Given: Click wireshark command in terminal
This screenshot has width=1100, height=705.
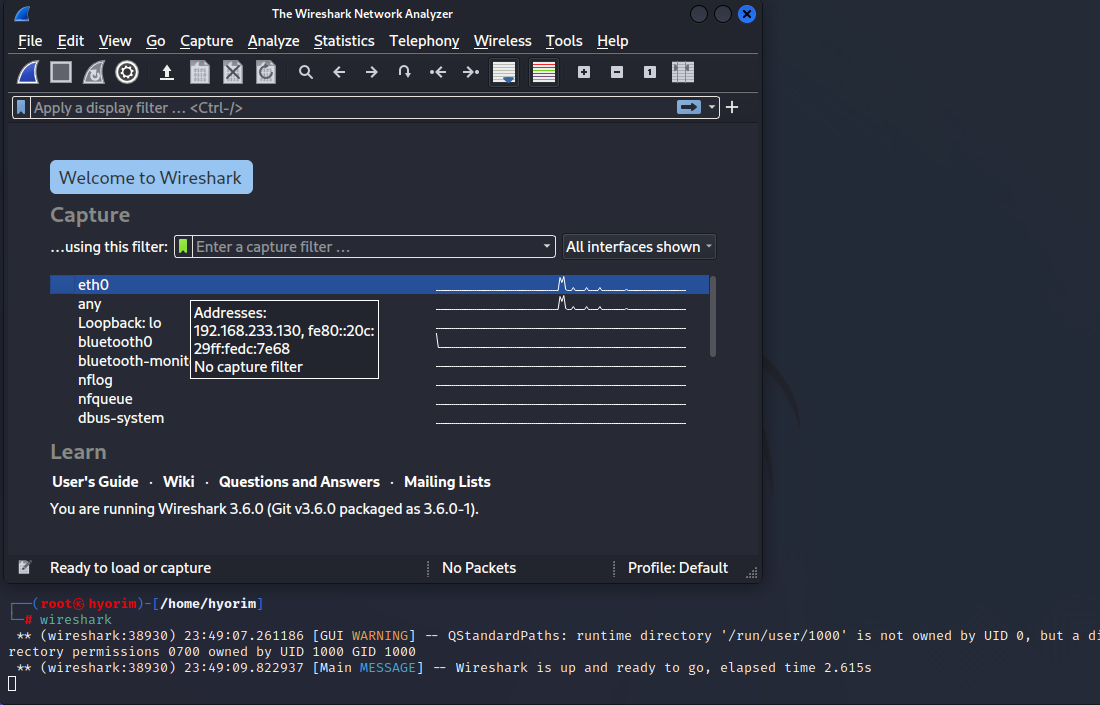Looking at the screenshot, I should pos(76,619).
